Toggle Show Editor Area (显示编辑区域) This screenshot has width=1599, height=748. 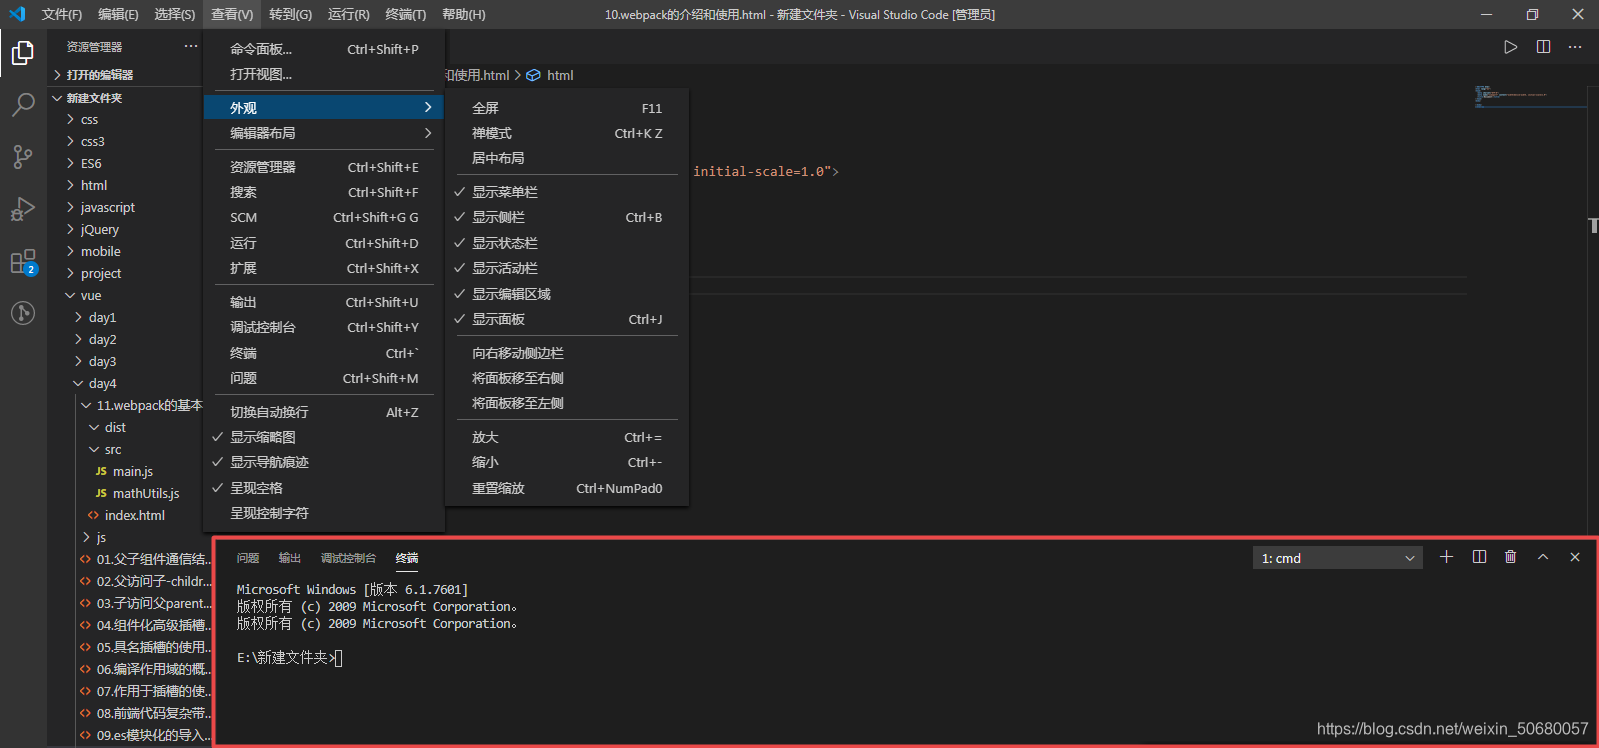tap(567, 294)
